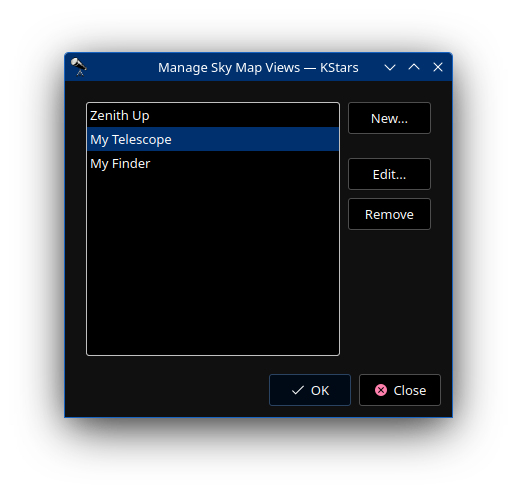Click the empty area of the views list

(x=213, y=265)
